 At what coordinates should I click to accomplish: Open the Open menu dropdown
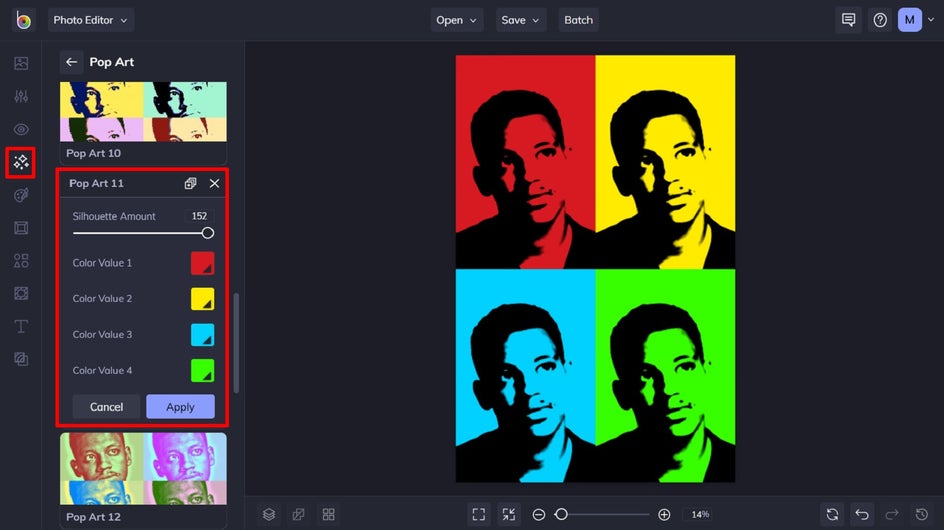(x=456, y=20)
